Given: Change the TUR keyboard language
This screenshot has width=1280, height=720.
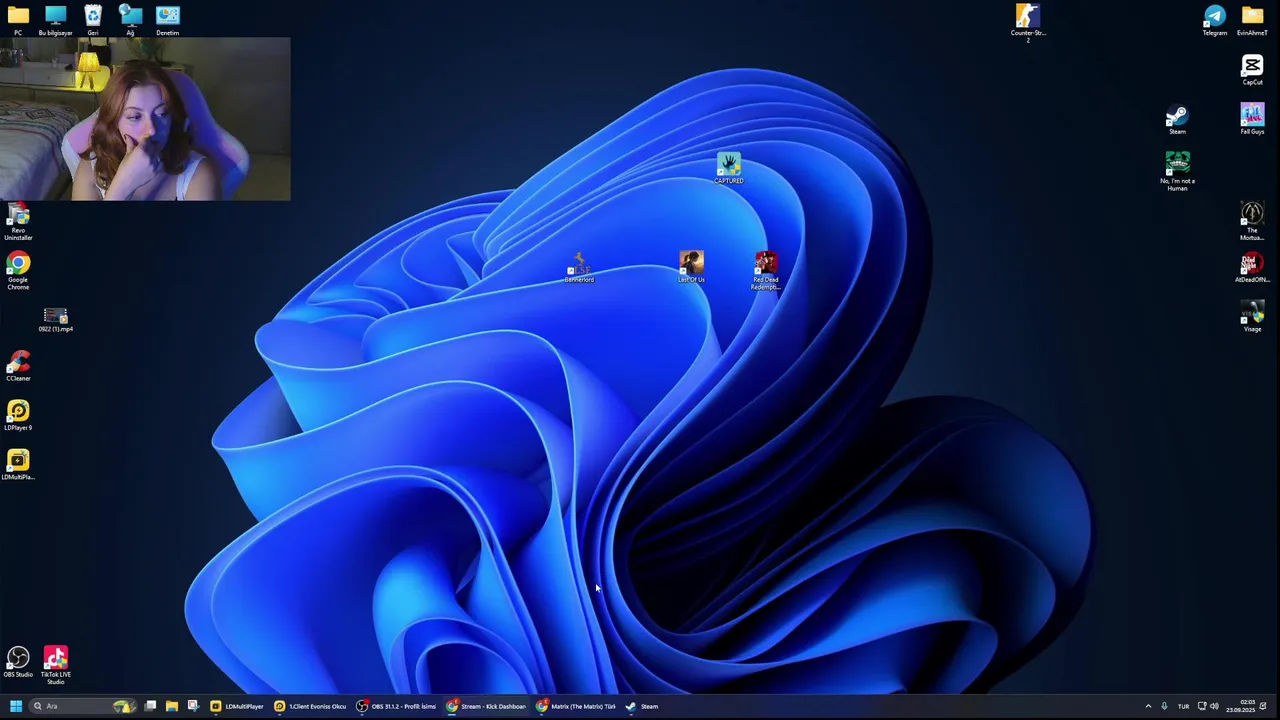Looking at the screenshot, I should 1183,706.
